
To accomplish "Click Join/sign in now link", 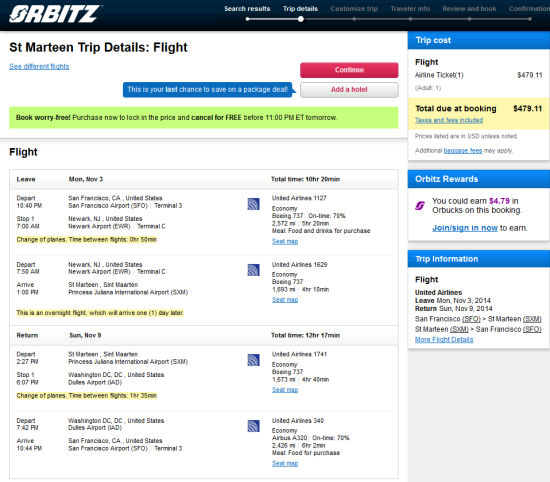I will [x=465, y=228].
